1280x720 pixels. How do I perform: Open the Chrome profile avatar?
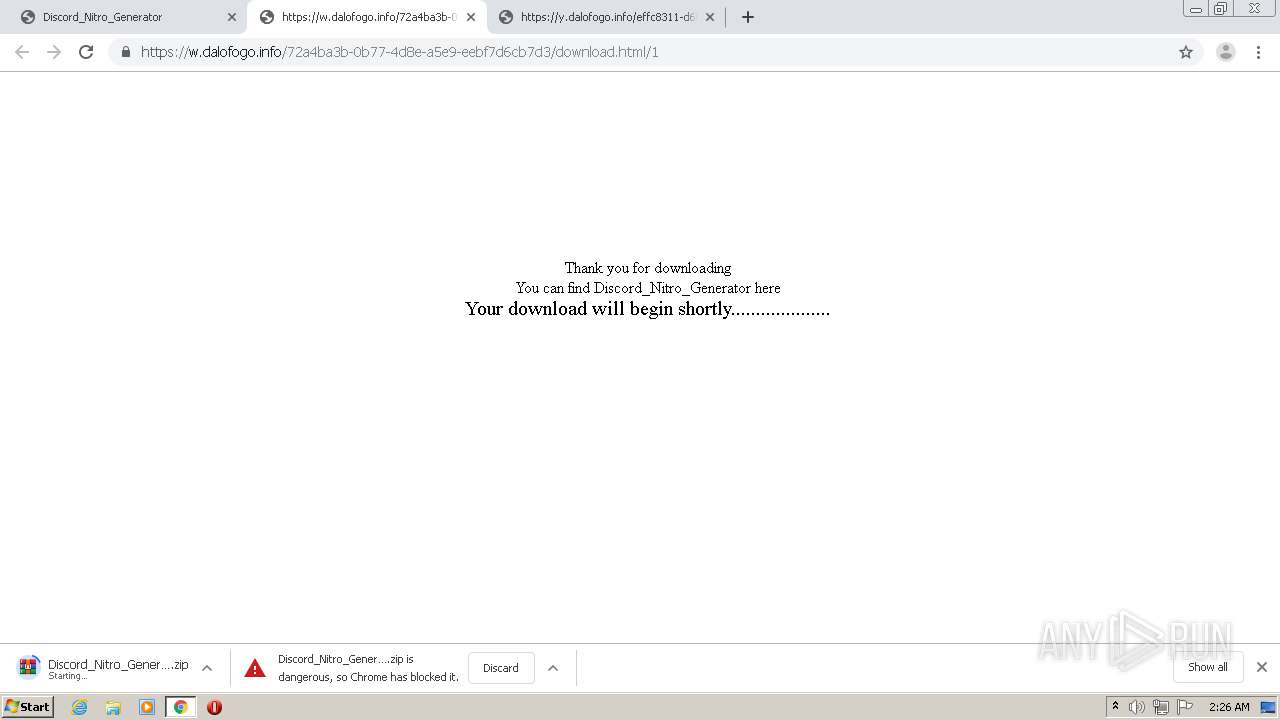(x=1226, y=52)
